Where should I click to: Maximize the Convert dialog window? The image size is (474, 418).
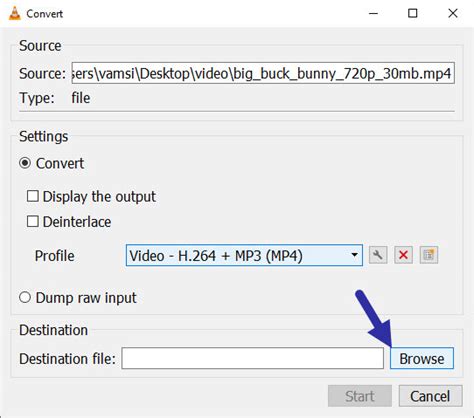click(413, 13)
